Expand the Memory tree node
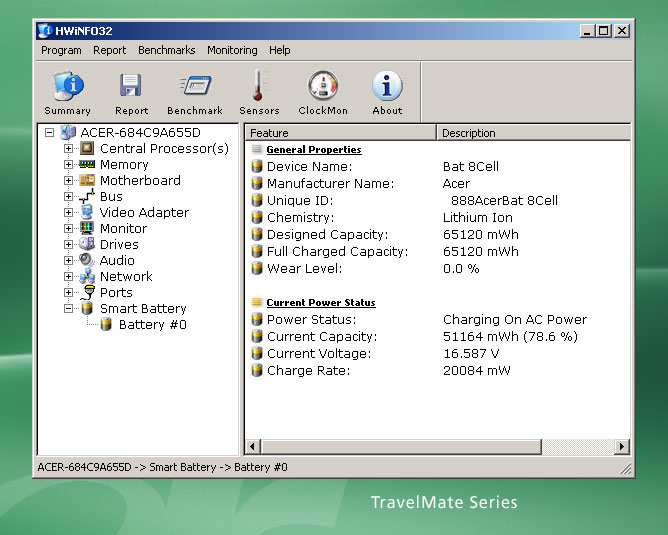The height and width of the screenshot is (535, 668). [68, 164]
